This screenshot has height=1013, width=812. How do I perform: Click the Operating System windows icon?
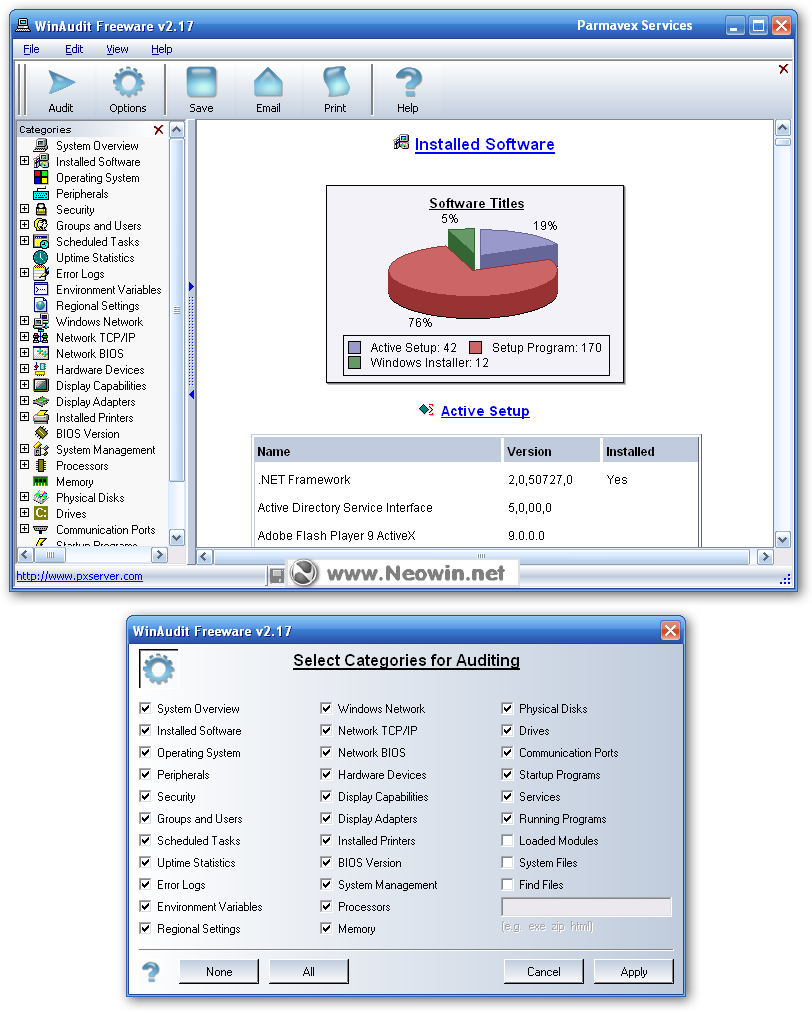[x=41, y=177]
